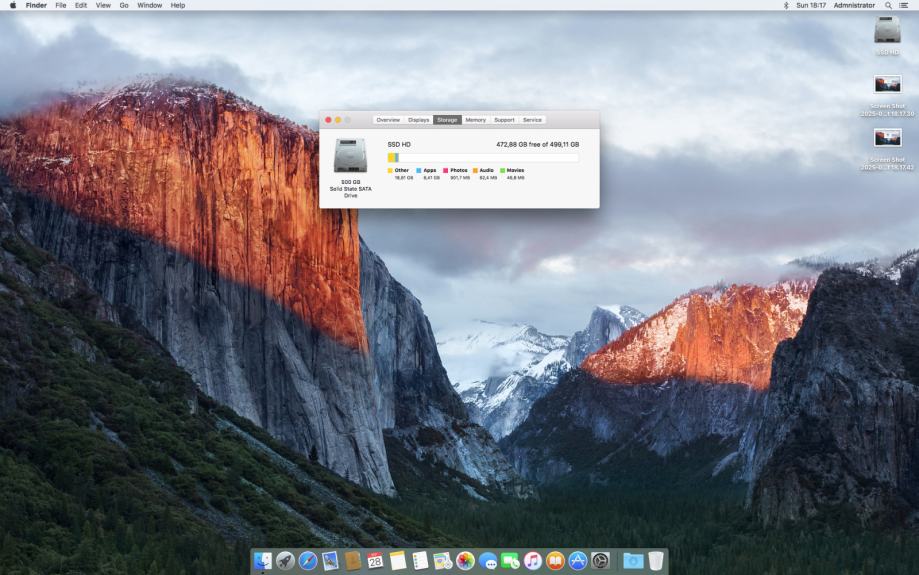Click the SSD drive icon in Storage window
The height and width of the screenshot is (575, 919).
[x=350, y=156]
